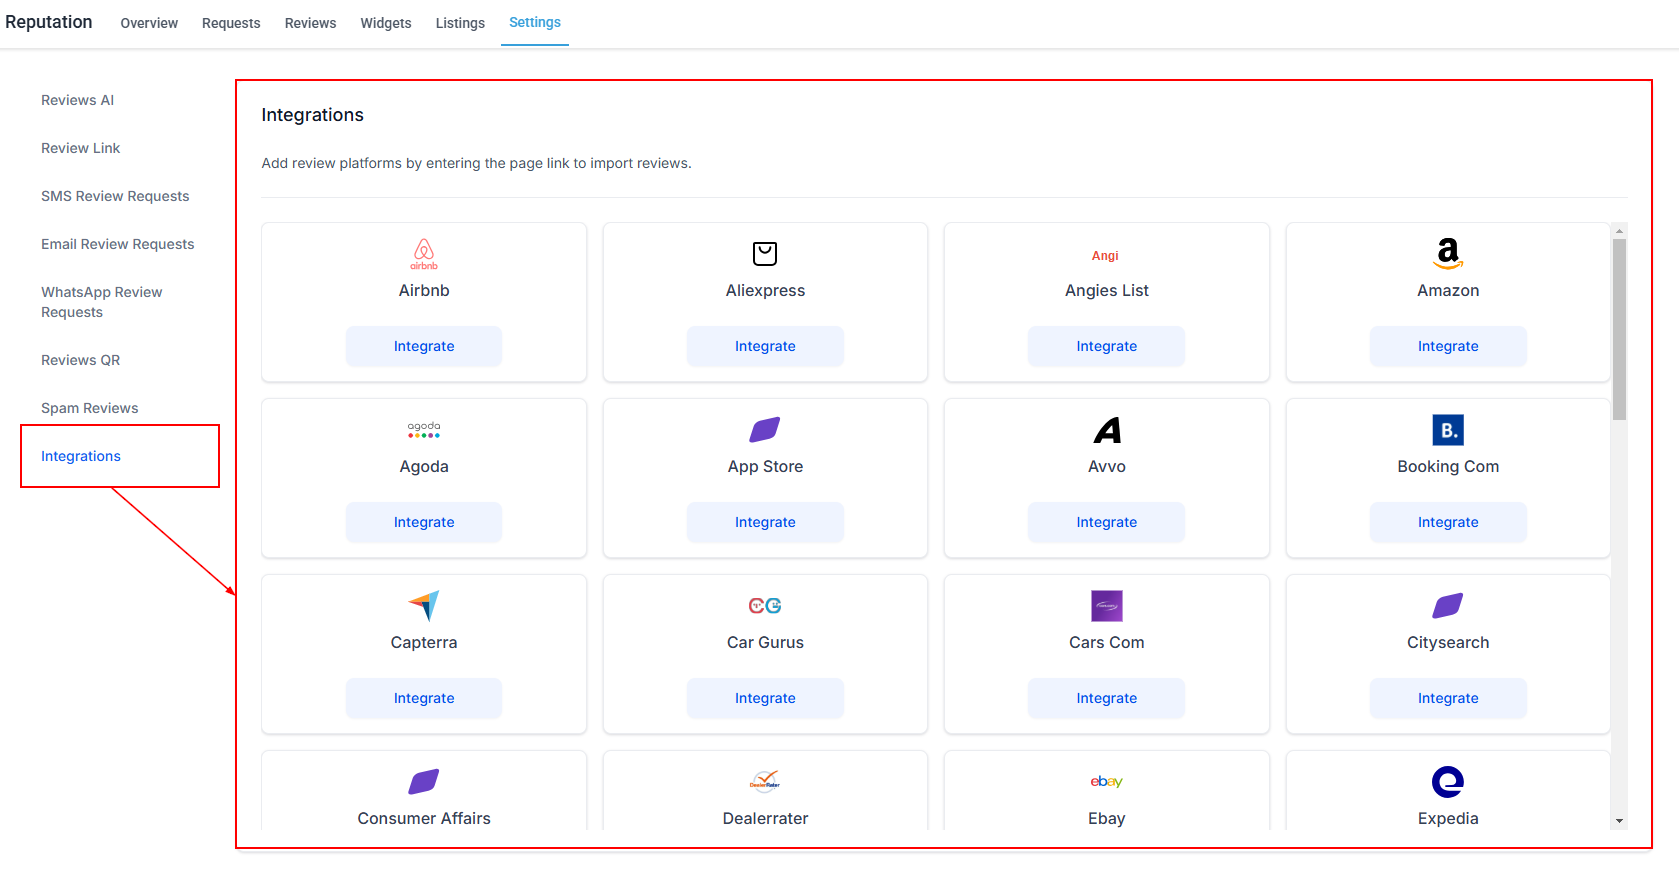Click the Agoda logo icon
1679x896 pixels.
pos(424,430)
